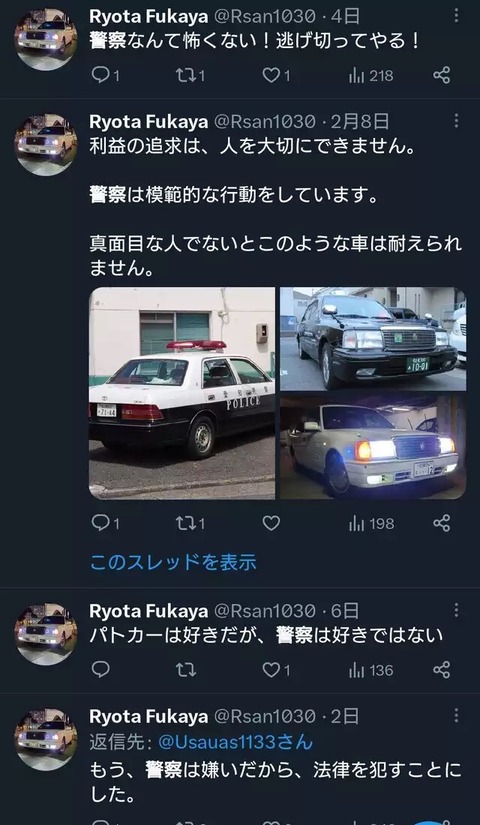This screenshot has height=825, width=480.
Task: Open the @Usauas1133 mention link
Action: pos(235,742)
